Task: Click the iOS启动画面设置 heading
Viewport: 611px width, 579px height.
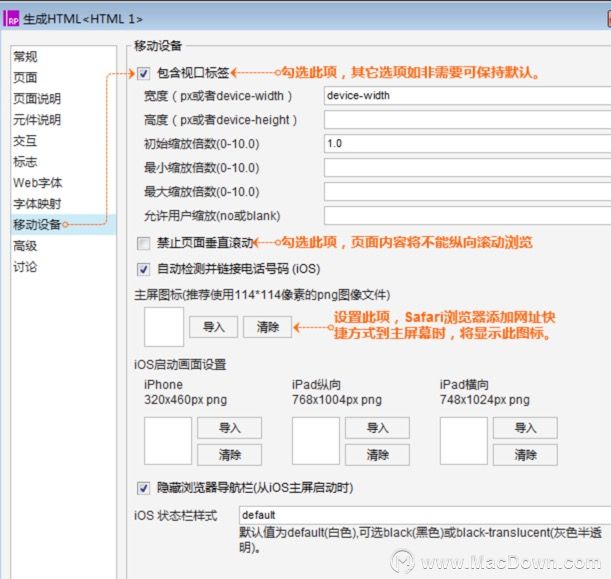Action: point(180,365)
